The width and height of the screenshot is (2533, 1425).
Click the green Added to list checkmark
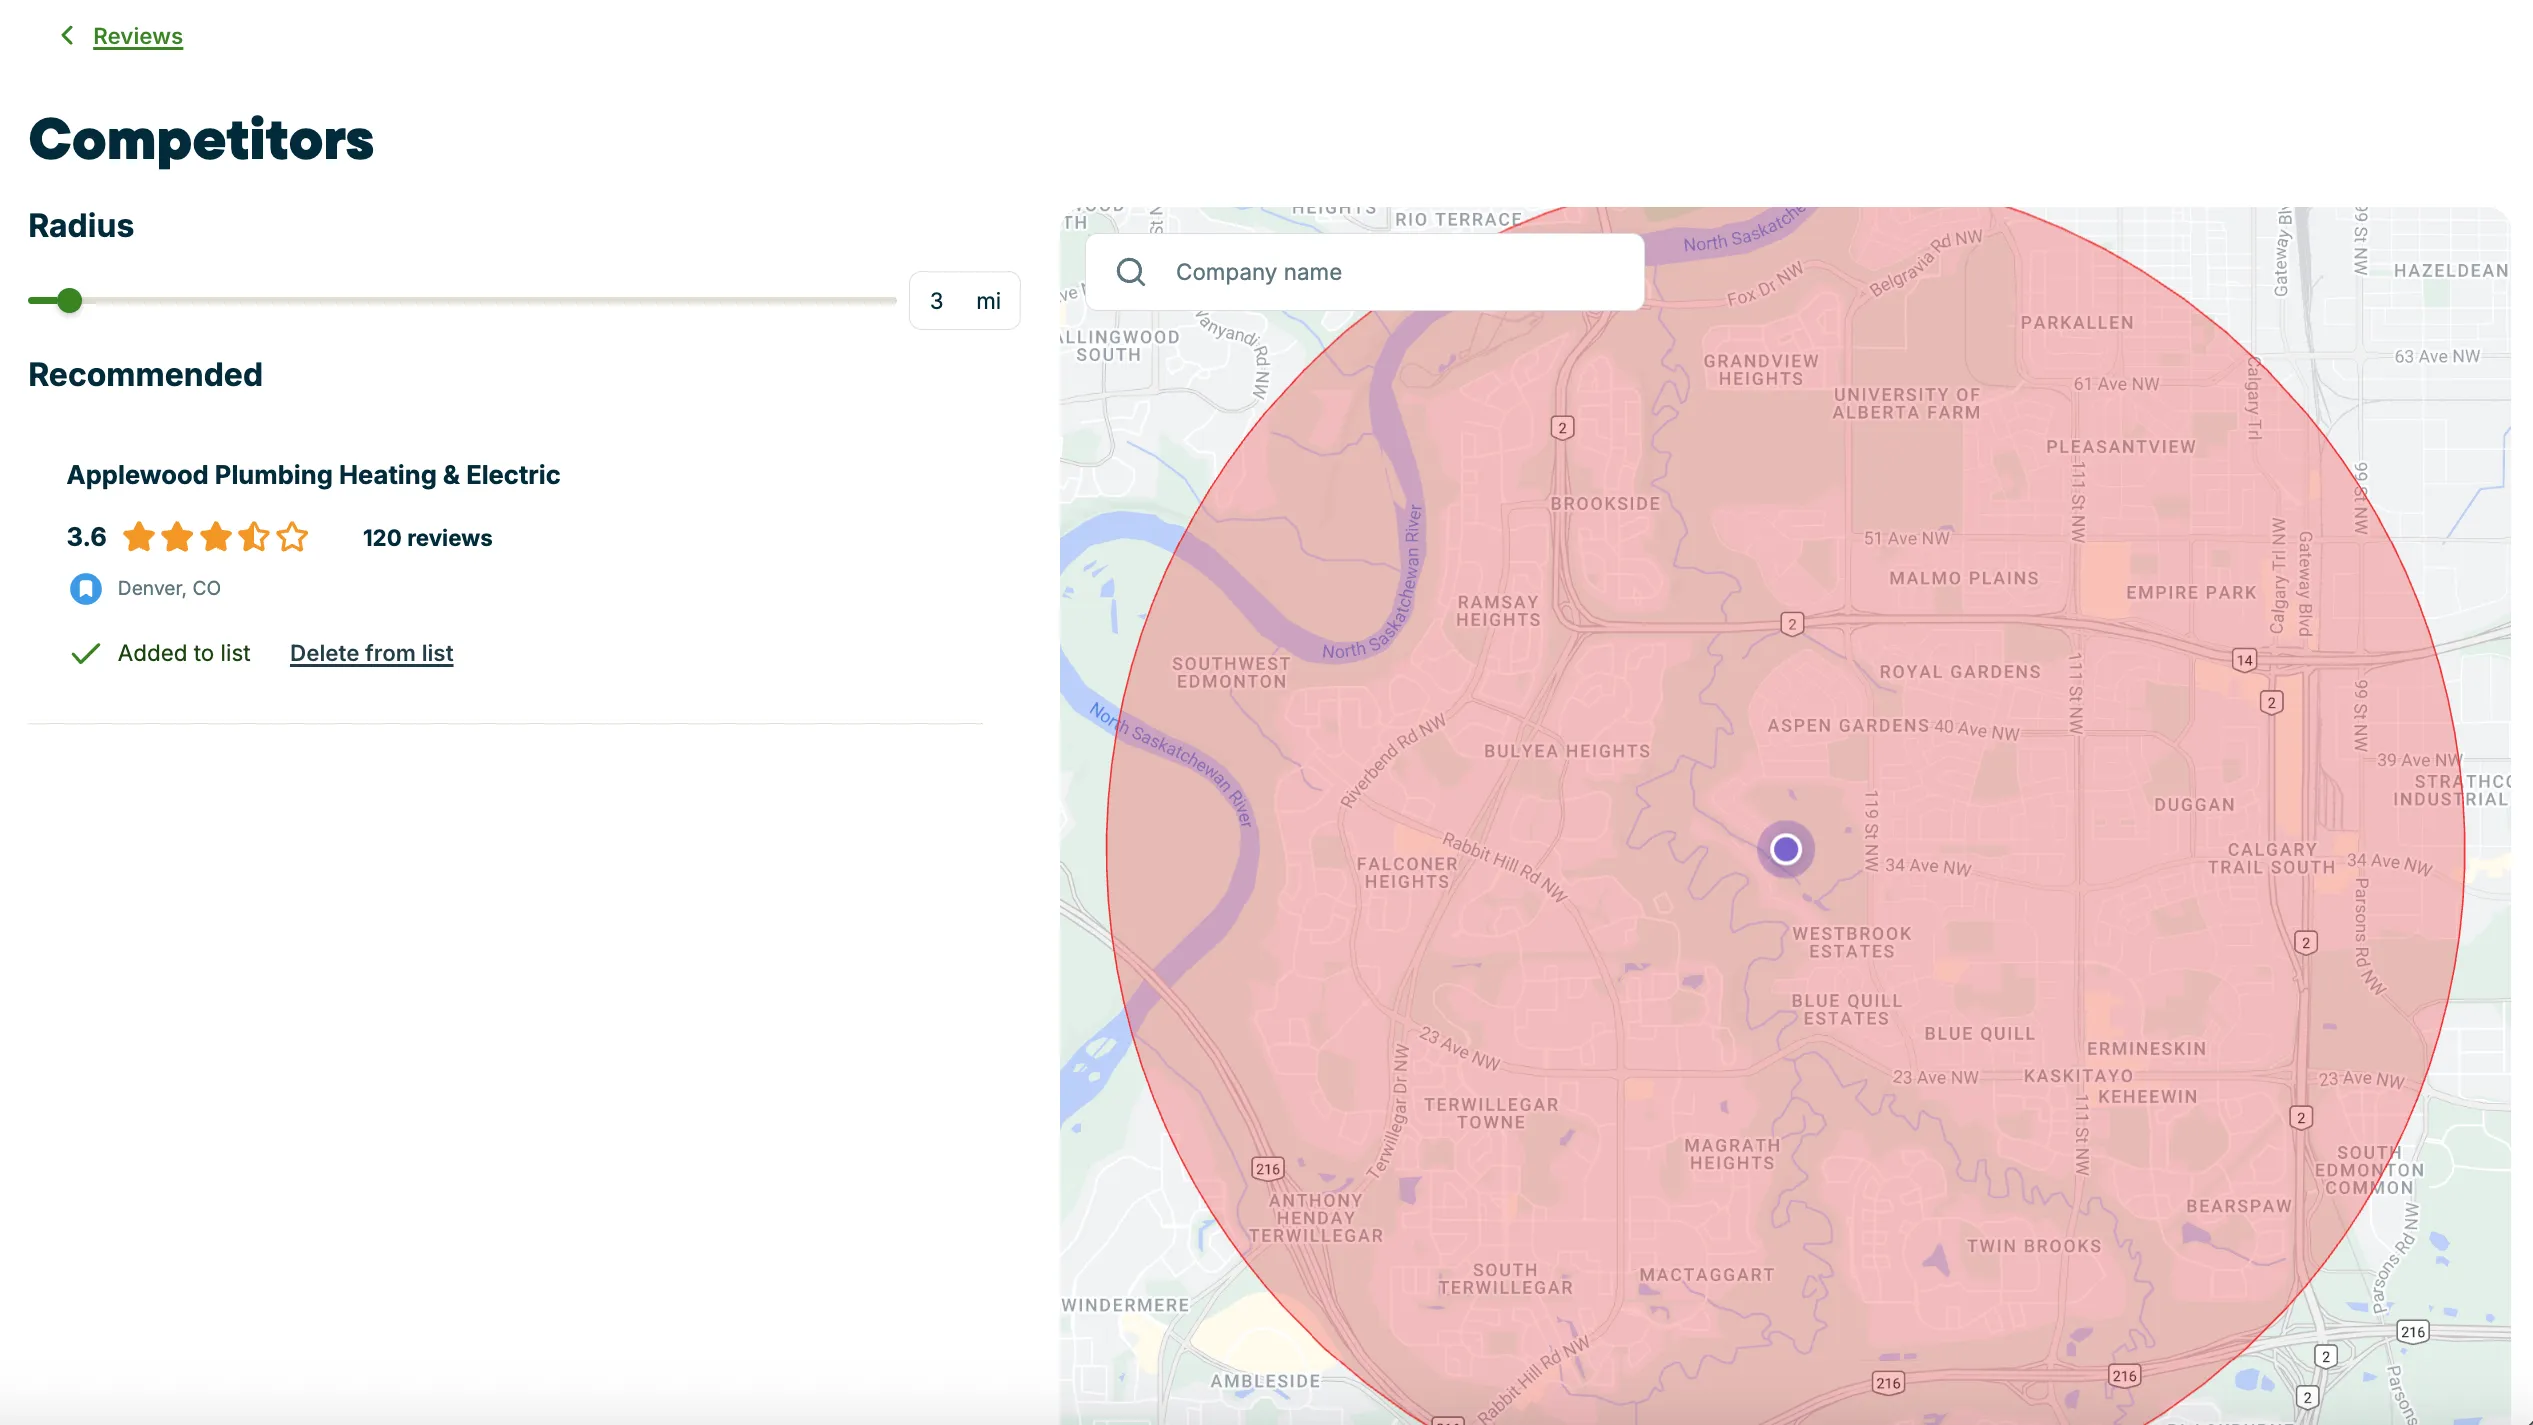click(86, 653)
